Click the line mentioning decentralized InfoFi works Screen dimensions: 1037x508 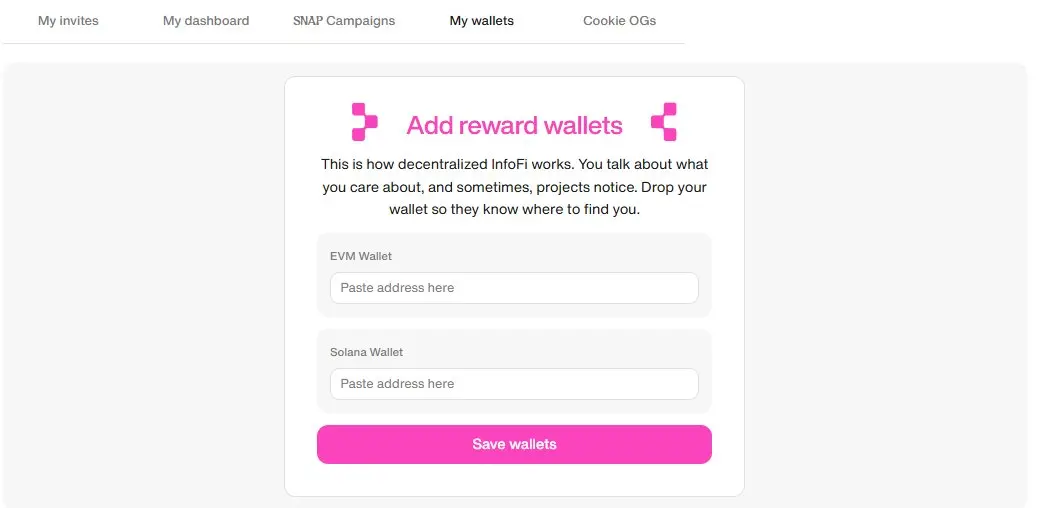point(515,164)
